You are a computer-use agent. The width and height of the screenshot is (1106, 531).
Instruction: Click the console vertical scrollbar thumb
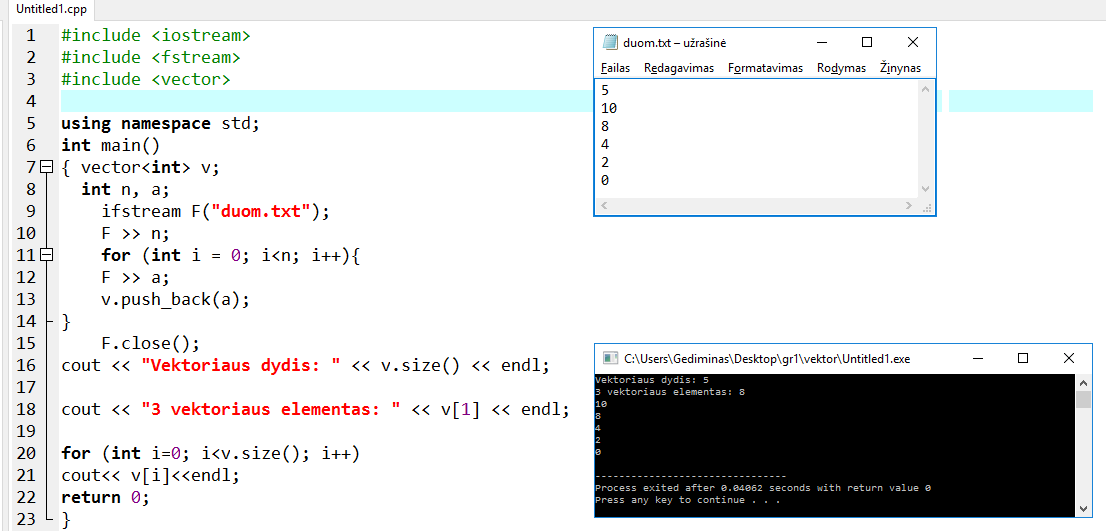(x=1084, y=399)
